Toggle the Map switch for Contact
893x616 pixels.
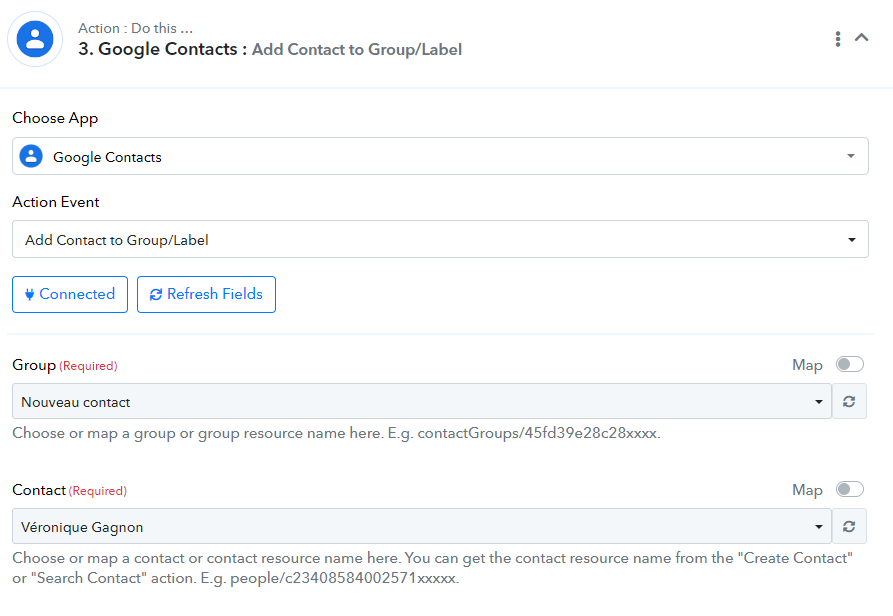(x=850, y=490)
